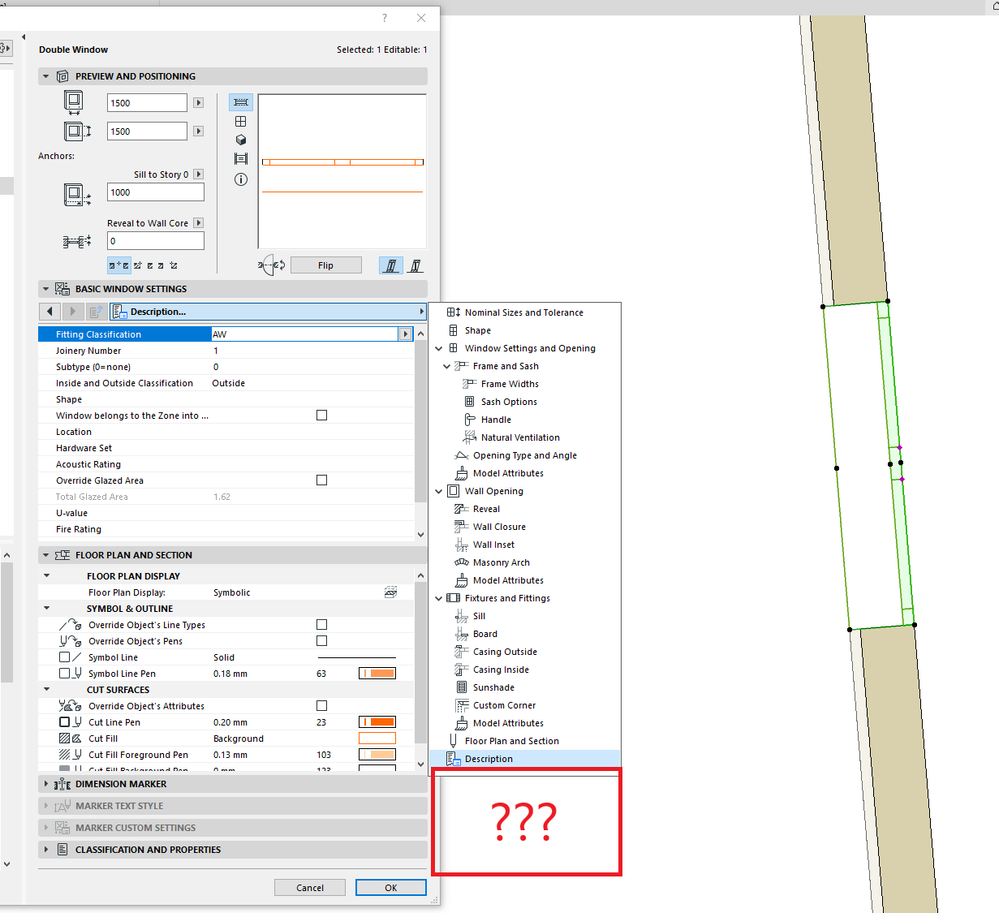Click the Cut Fill background swatch
The image size is (999, 913).
(x=377, y=738)
